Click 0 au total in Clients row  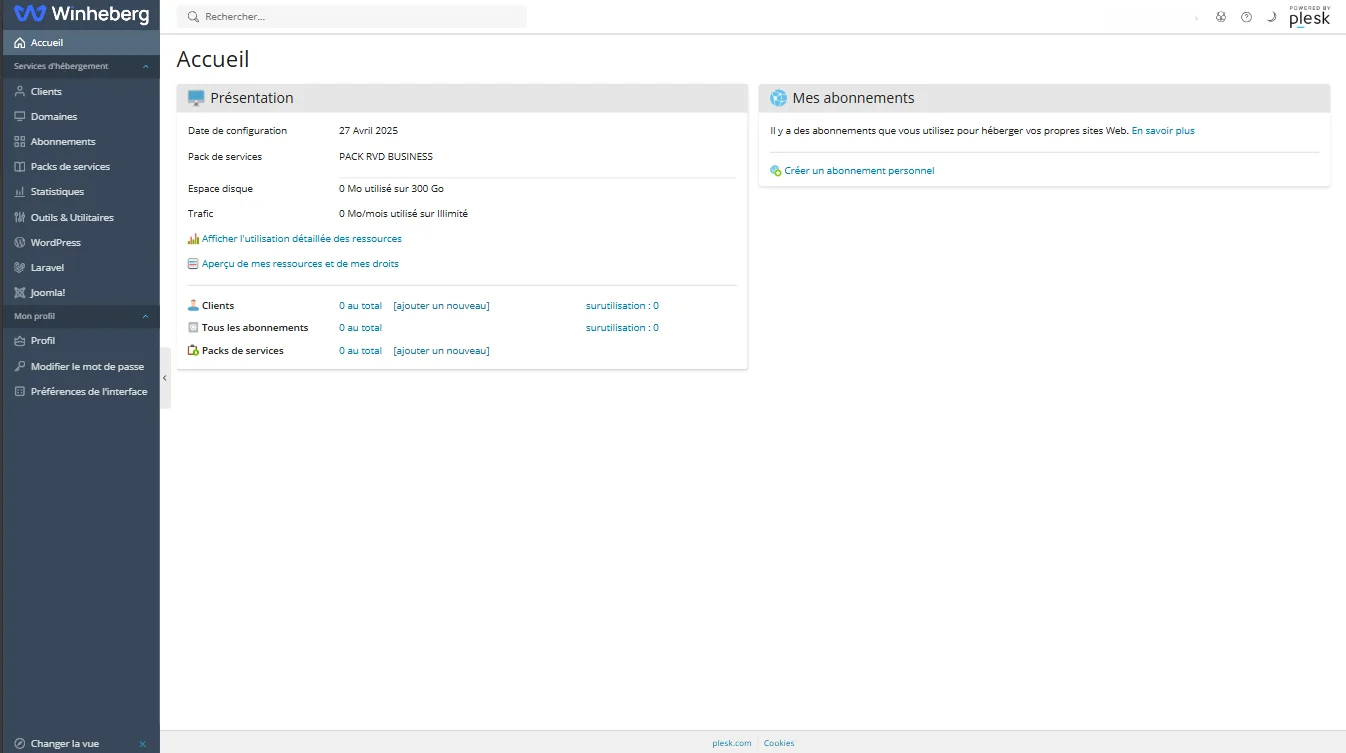[x=360, y=306]
